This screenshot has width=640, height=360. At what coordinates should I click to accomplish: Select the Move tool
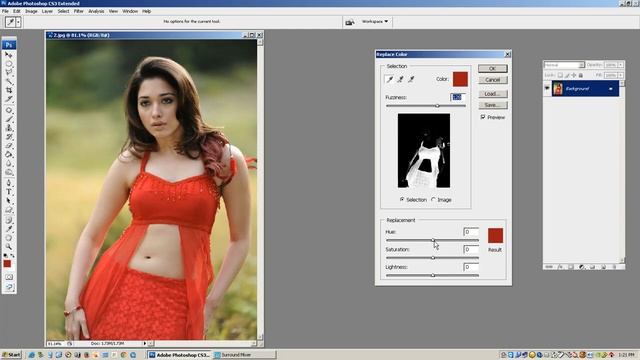click(9, 55)
